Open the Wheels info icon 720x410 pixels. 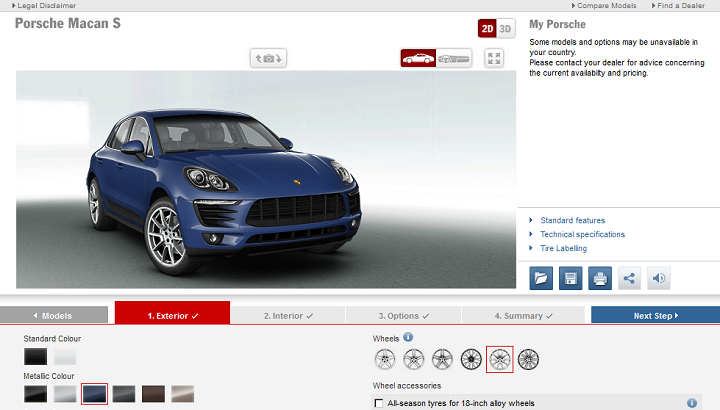[x=408, y=337]
